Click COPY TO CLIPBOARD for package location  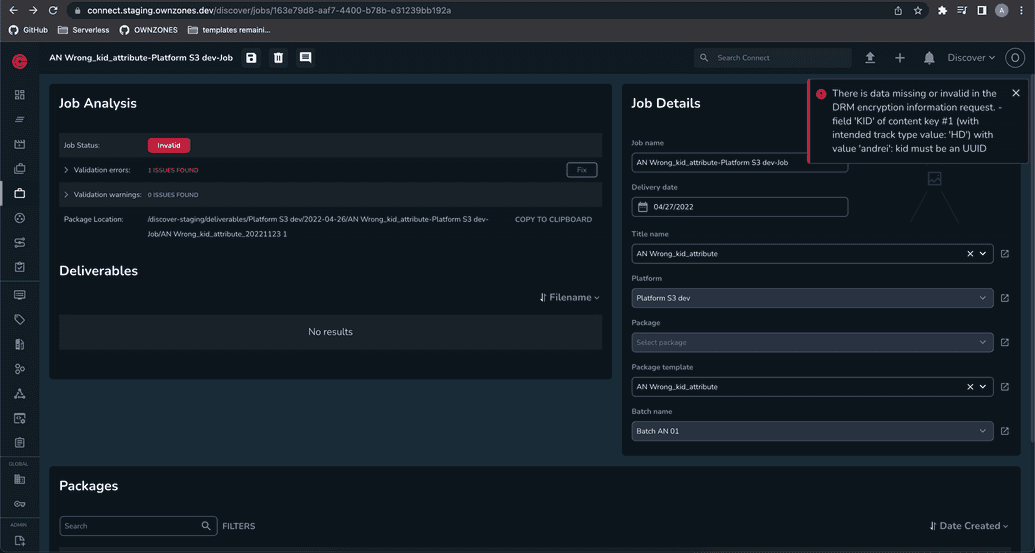point(553,219)
